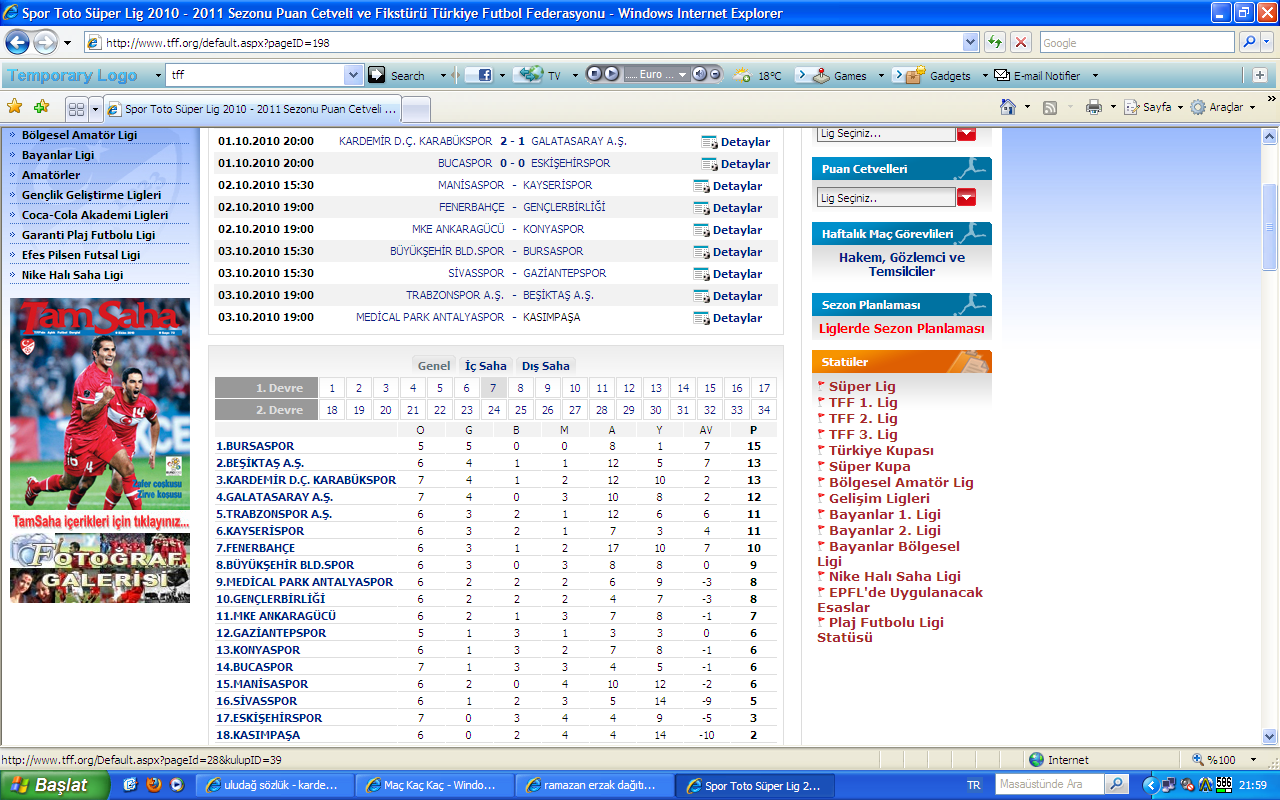Viewport: 1280px width, 800px height.
Task: Click the Spor Toto Süper Lig browser tab
Action: [x=252, y=108]
